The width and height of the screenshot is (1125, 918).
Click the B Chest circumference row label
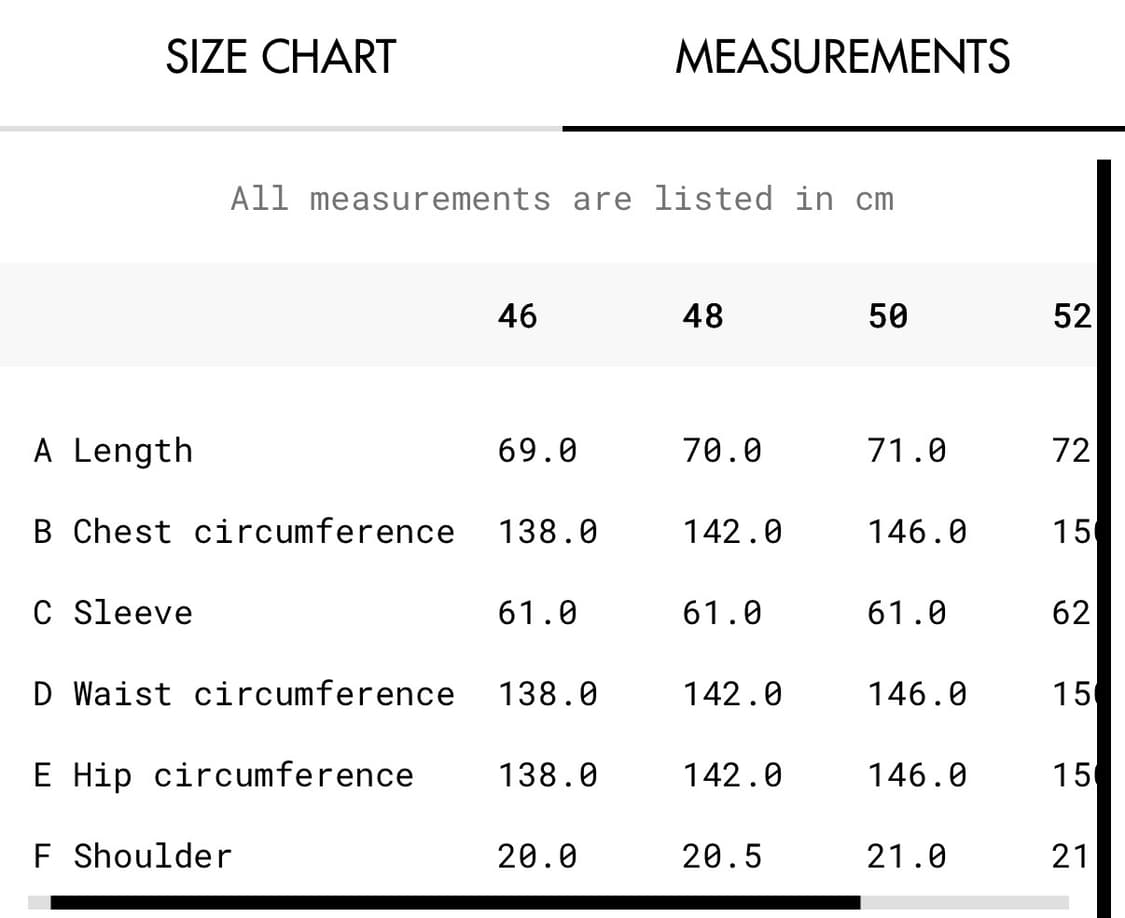pos(244,532)
